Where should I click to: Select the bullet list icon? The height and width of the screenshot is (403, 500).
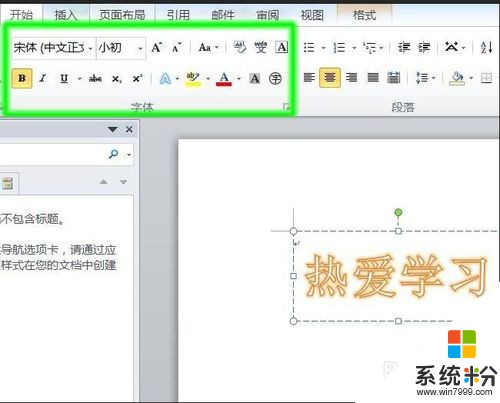tap(309, 47)
